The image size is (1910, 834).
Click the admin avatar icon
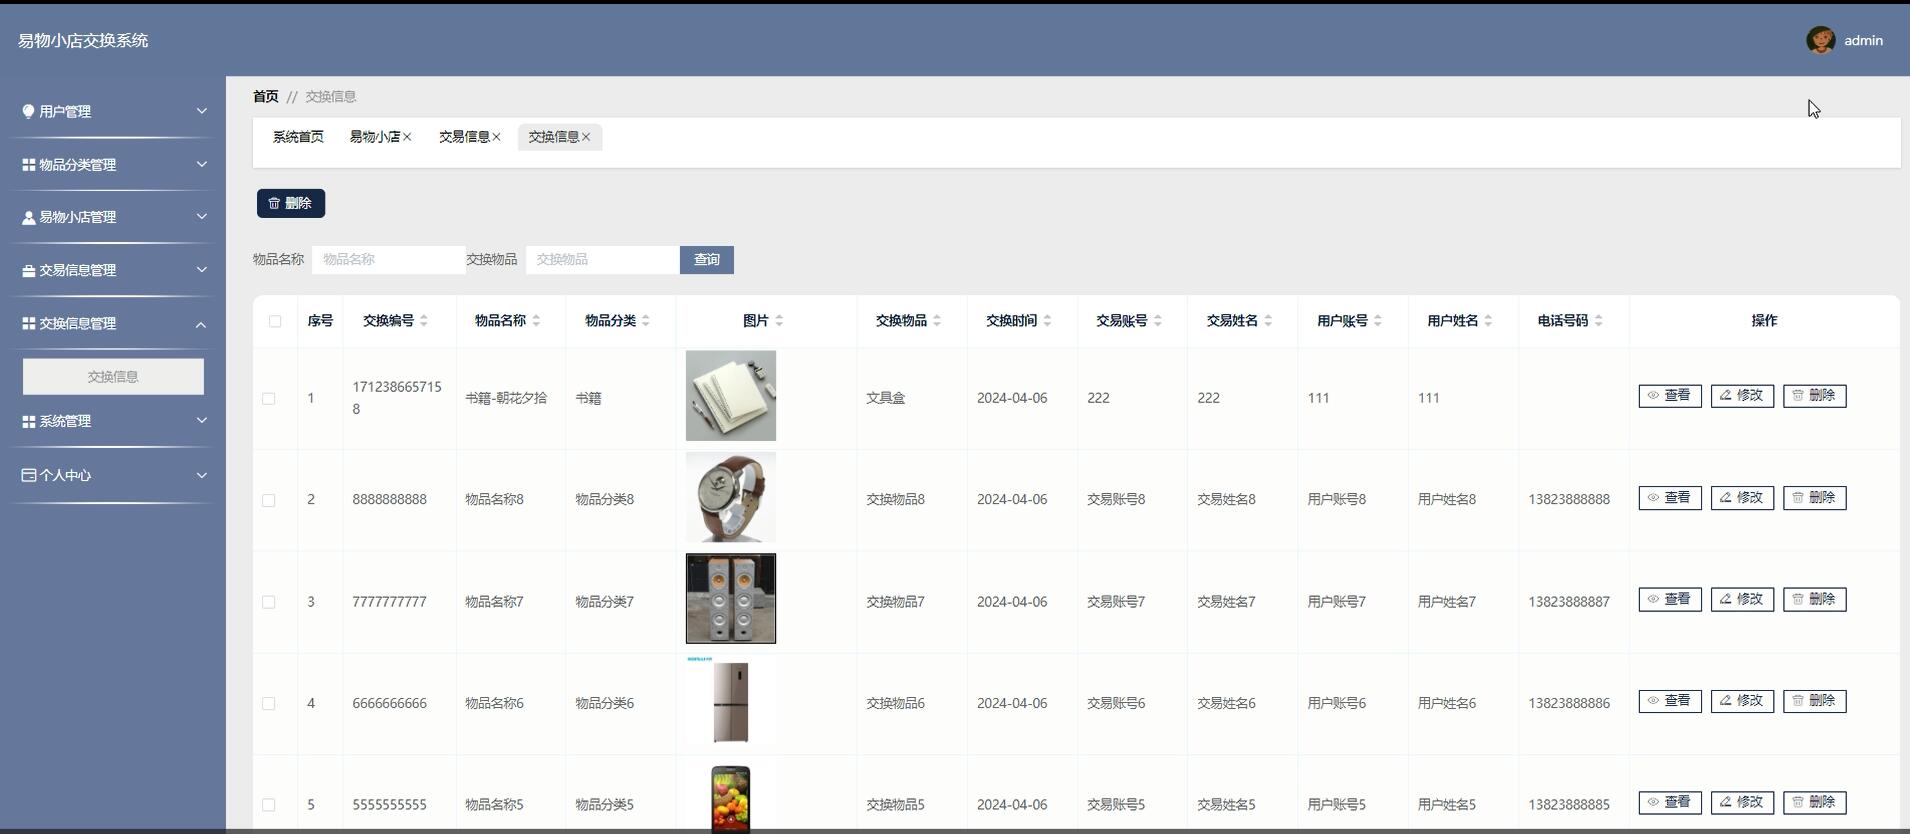pyautogui.click(x=1820, y=40)
